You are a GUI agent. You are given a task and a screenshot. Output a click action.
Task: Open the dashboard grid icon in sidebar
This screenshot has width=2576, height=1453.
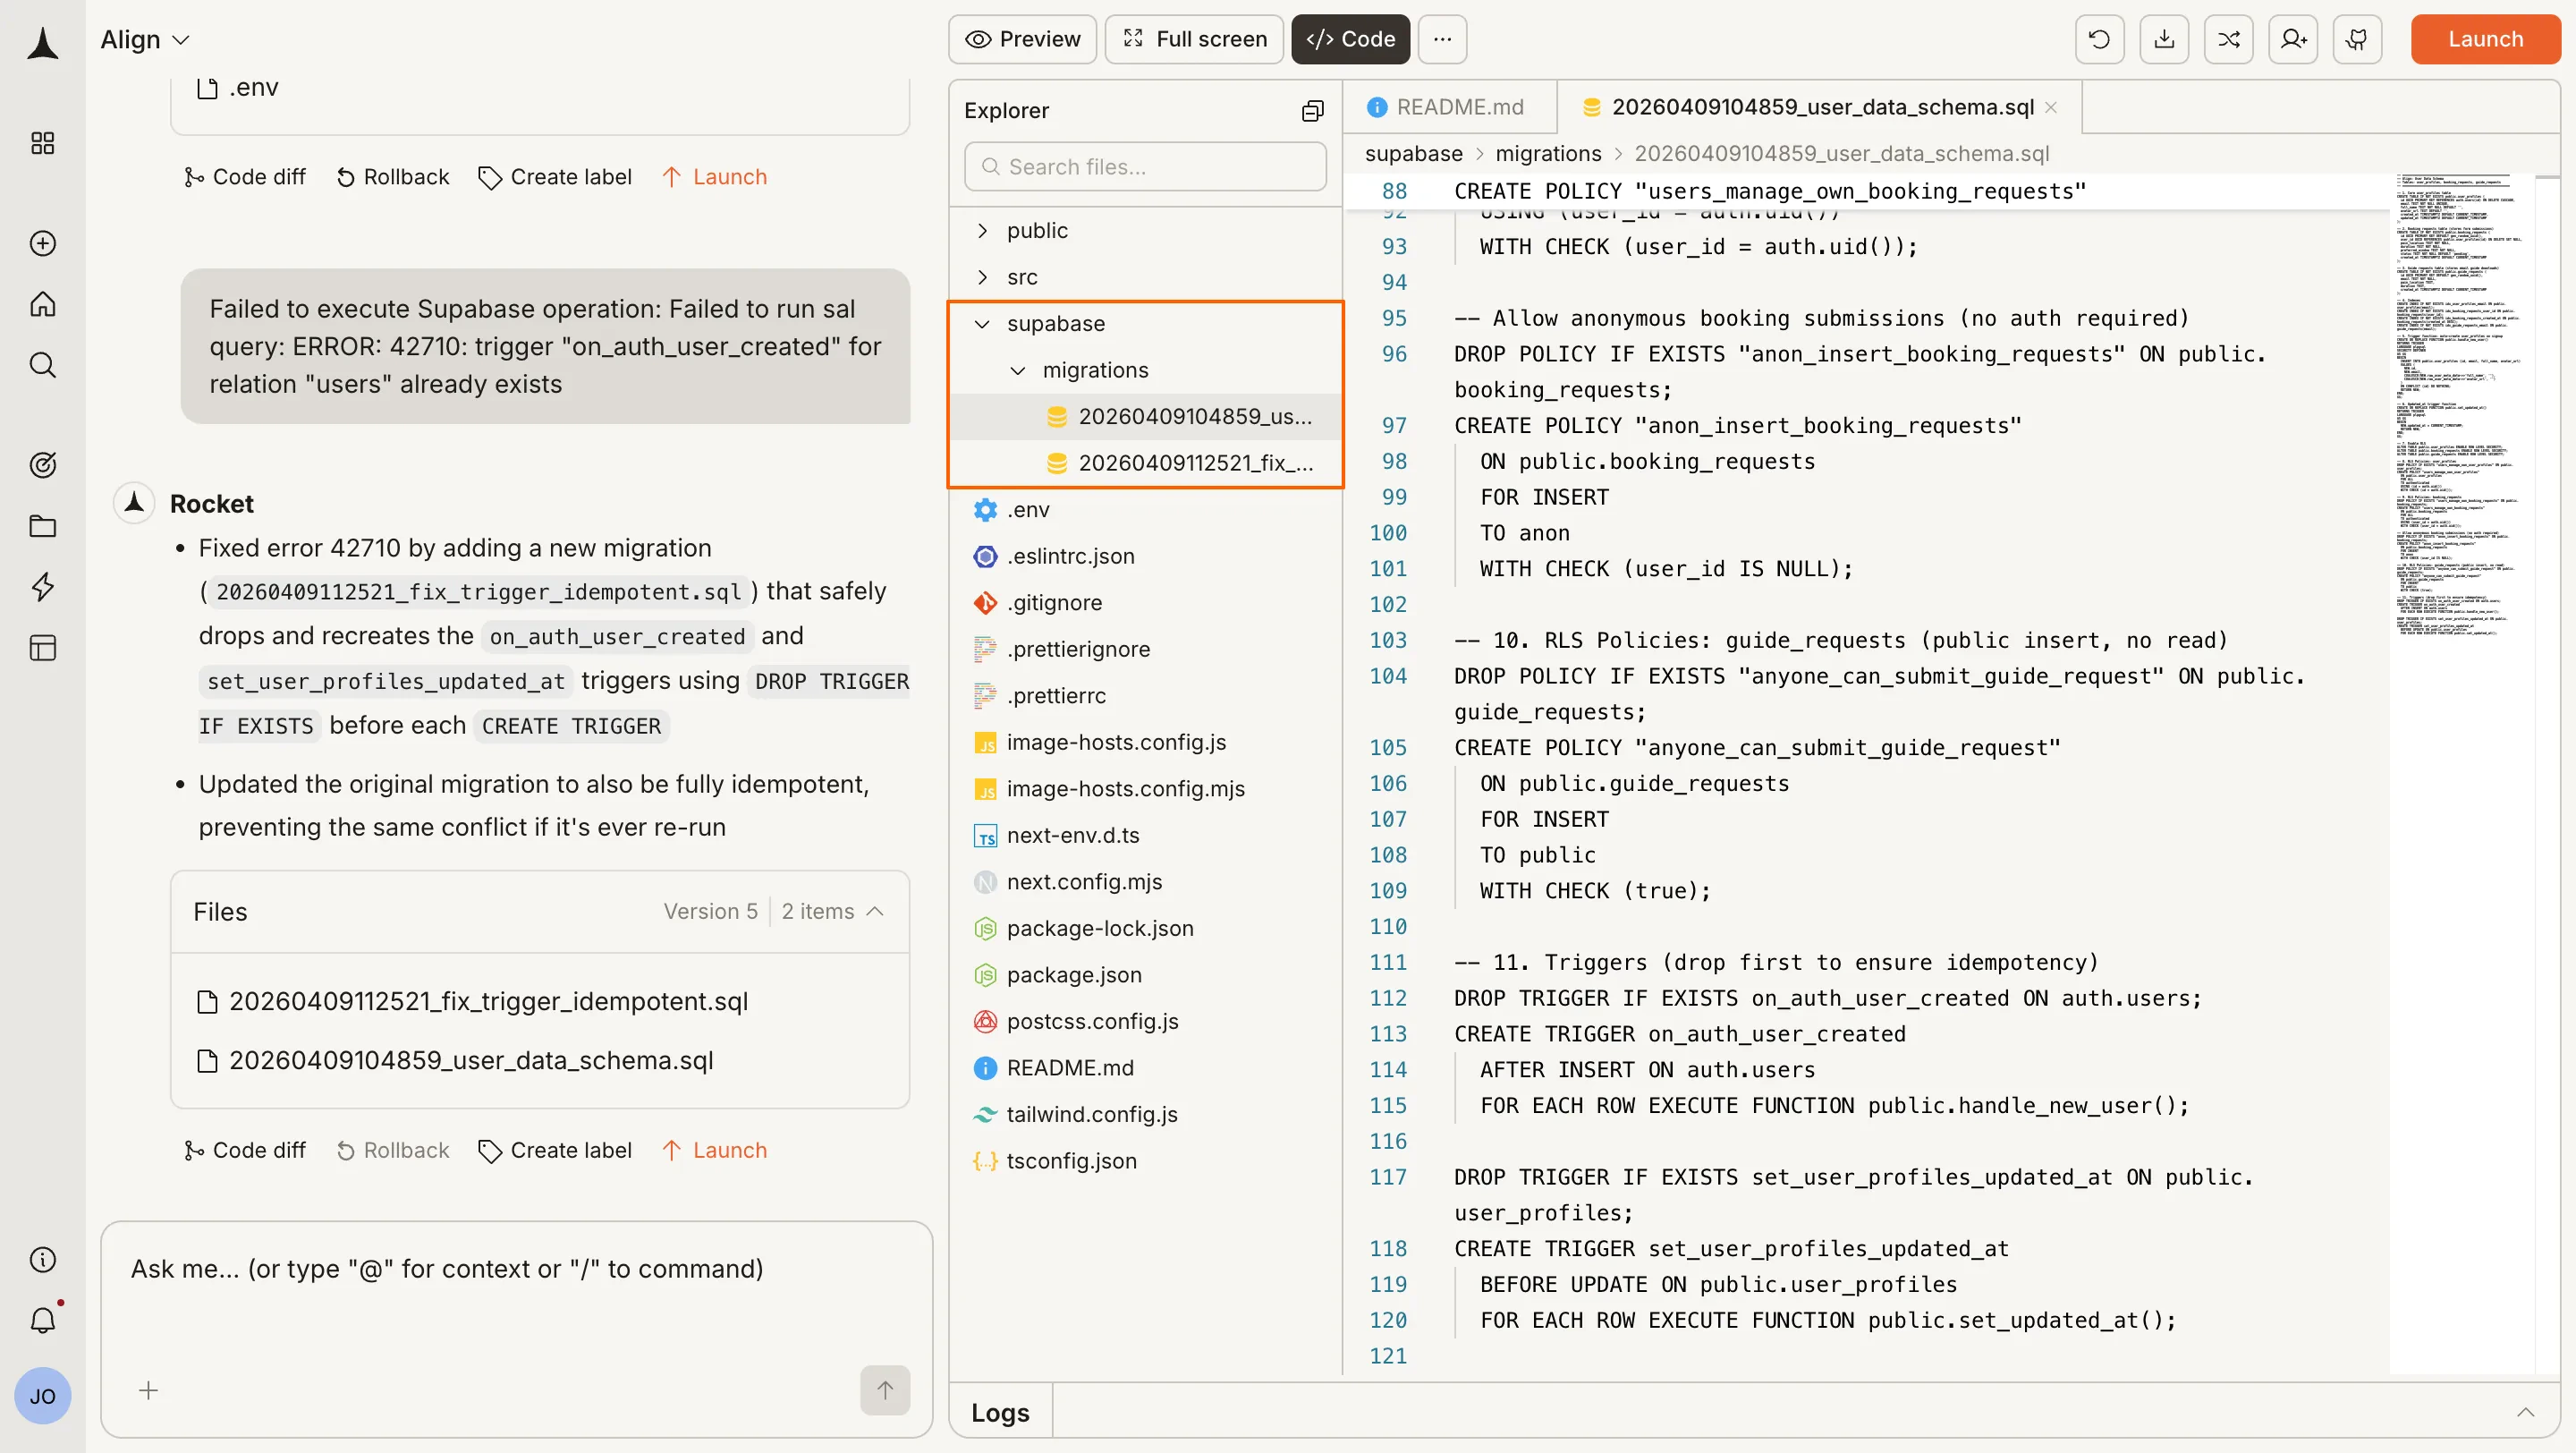coord(42,143)
